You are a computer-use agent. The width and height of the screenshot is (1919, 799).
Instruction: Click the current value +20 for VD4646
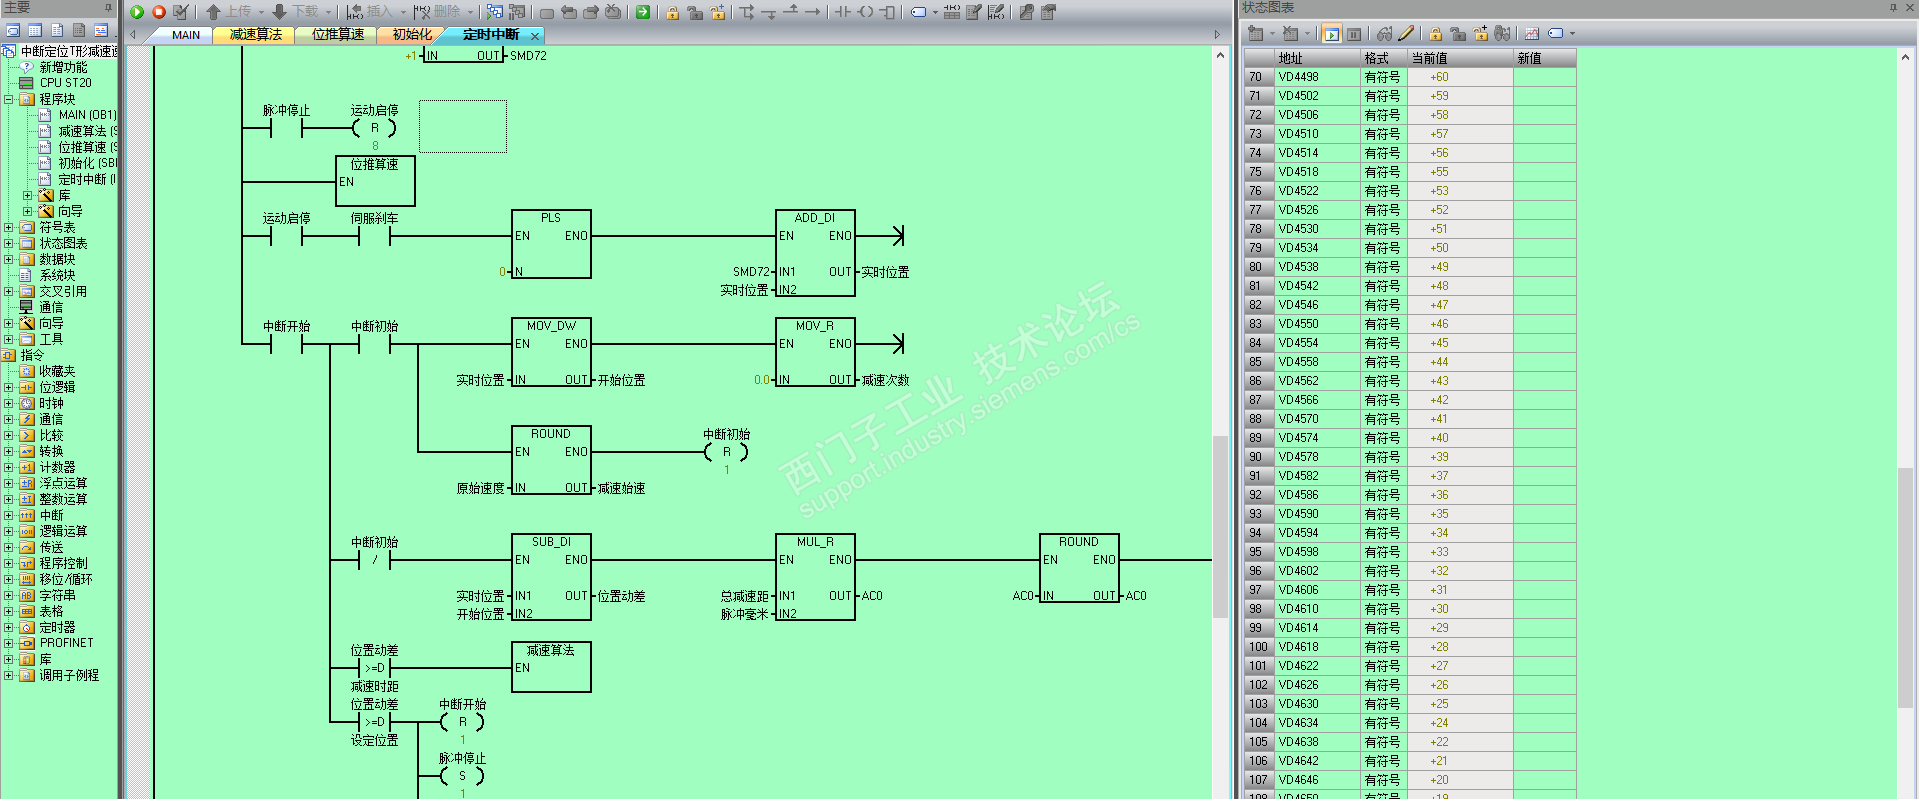click(x=1460, y=780)
